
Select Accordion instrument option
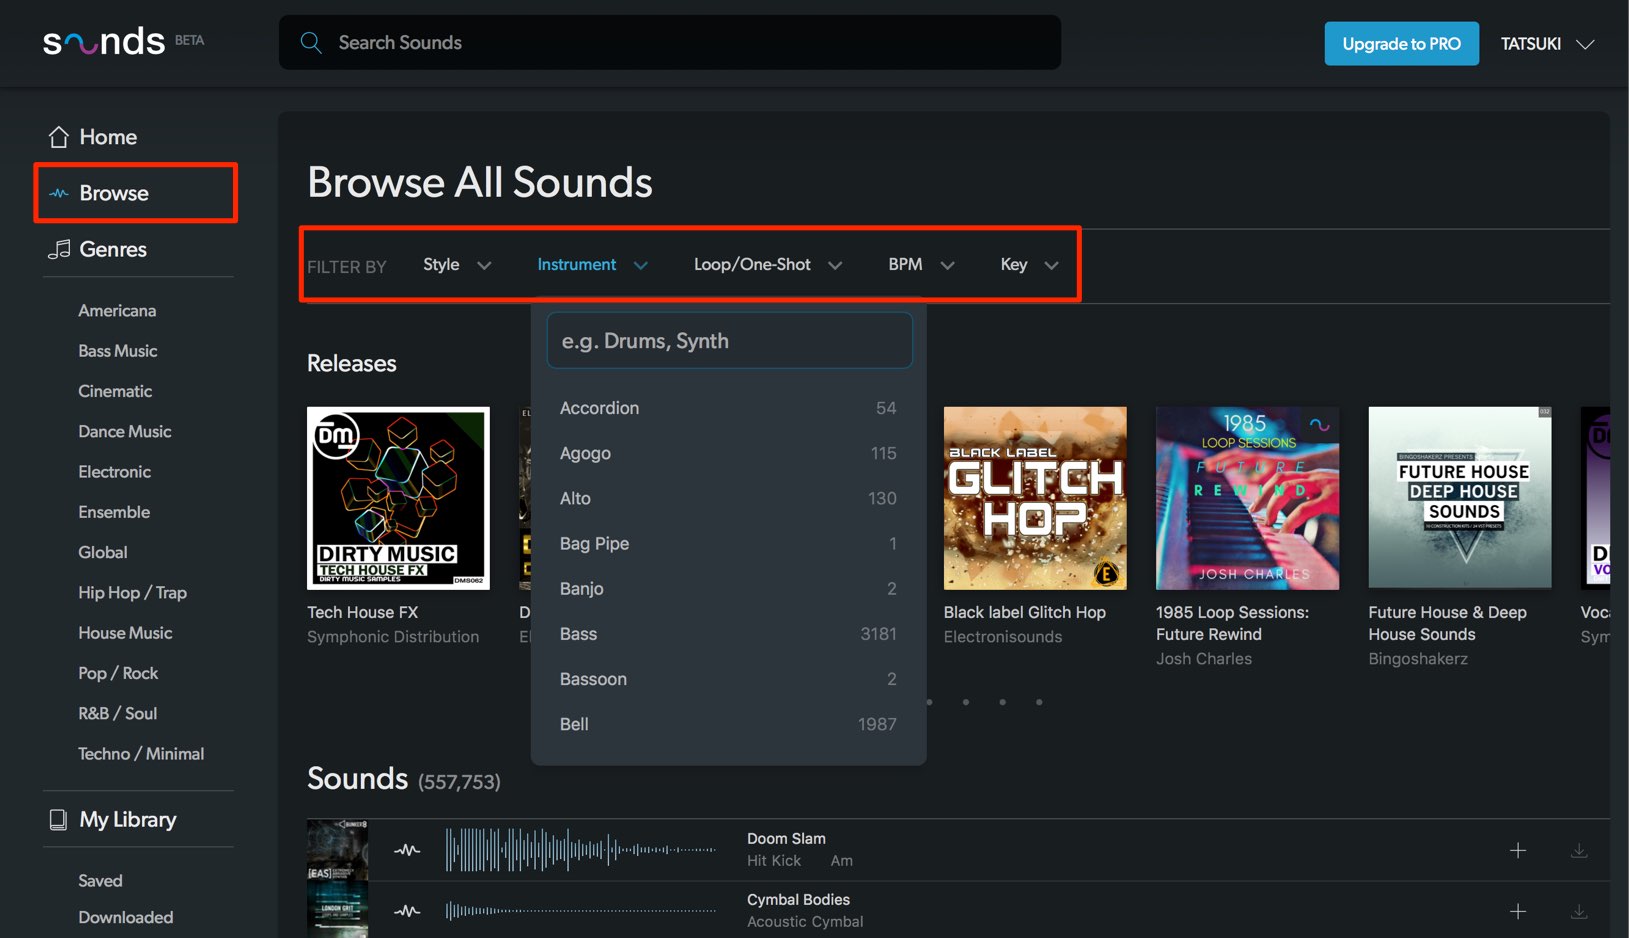tap(728, 408)
